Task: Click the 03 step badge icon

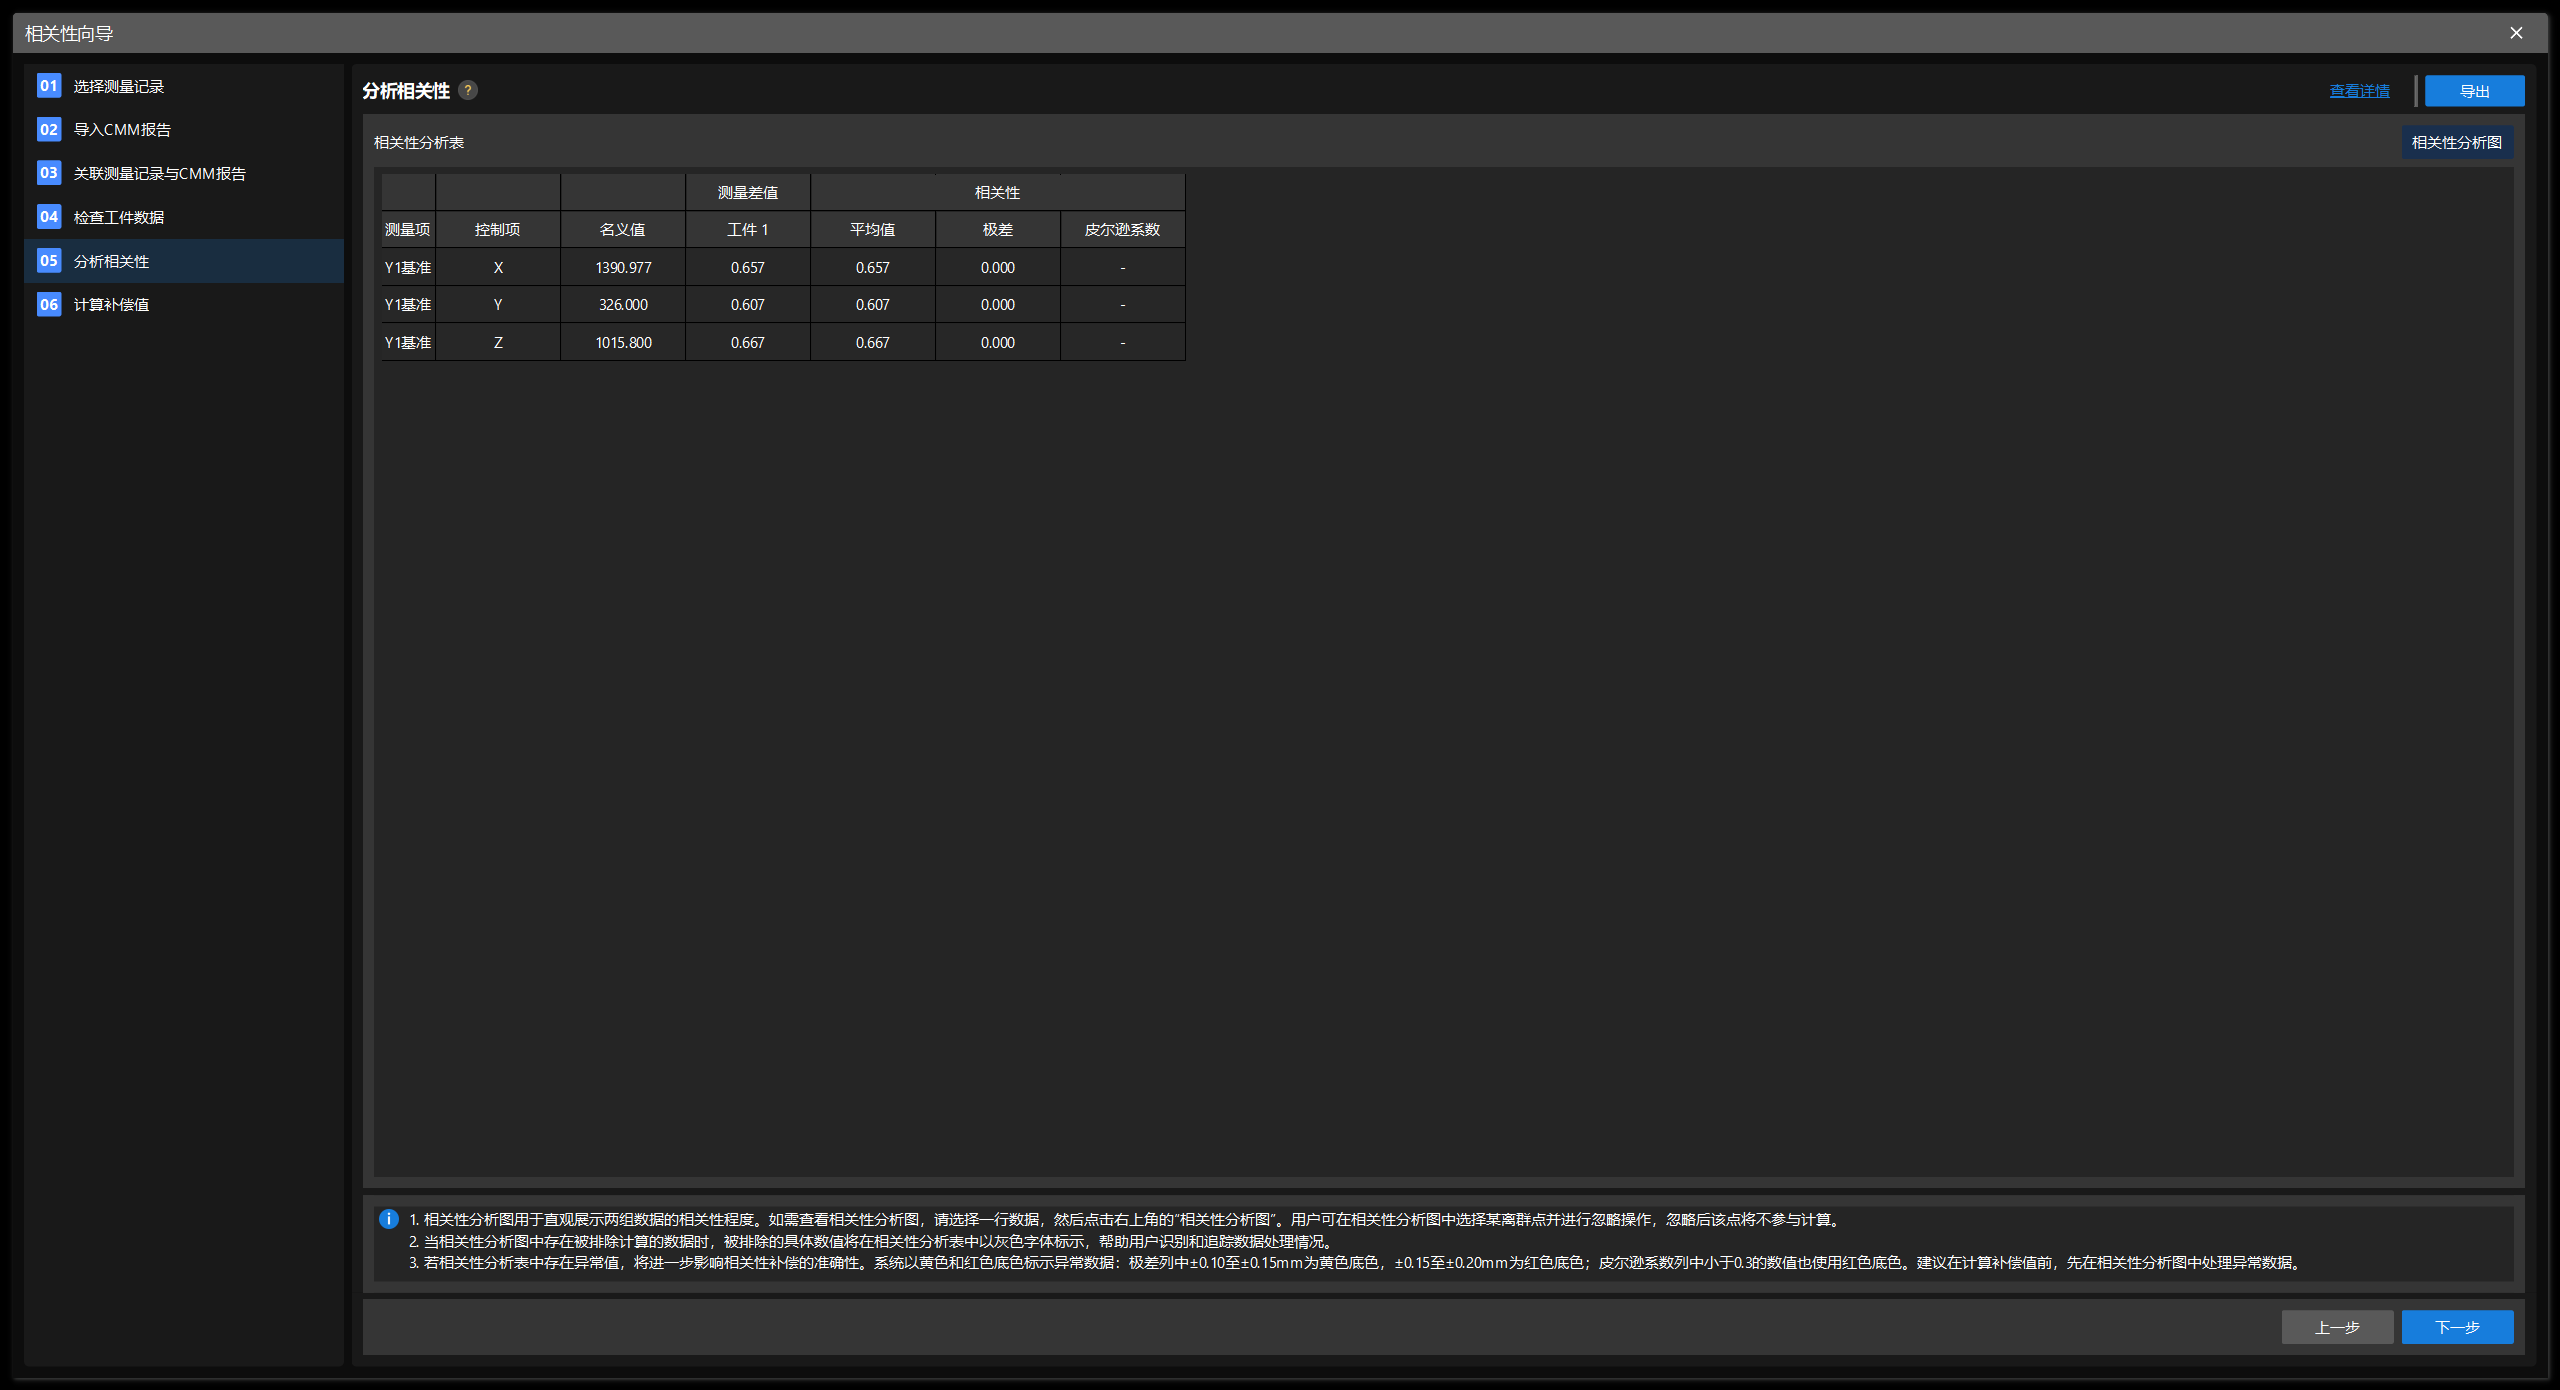Action: tap(49, 173)
